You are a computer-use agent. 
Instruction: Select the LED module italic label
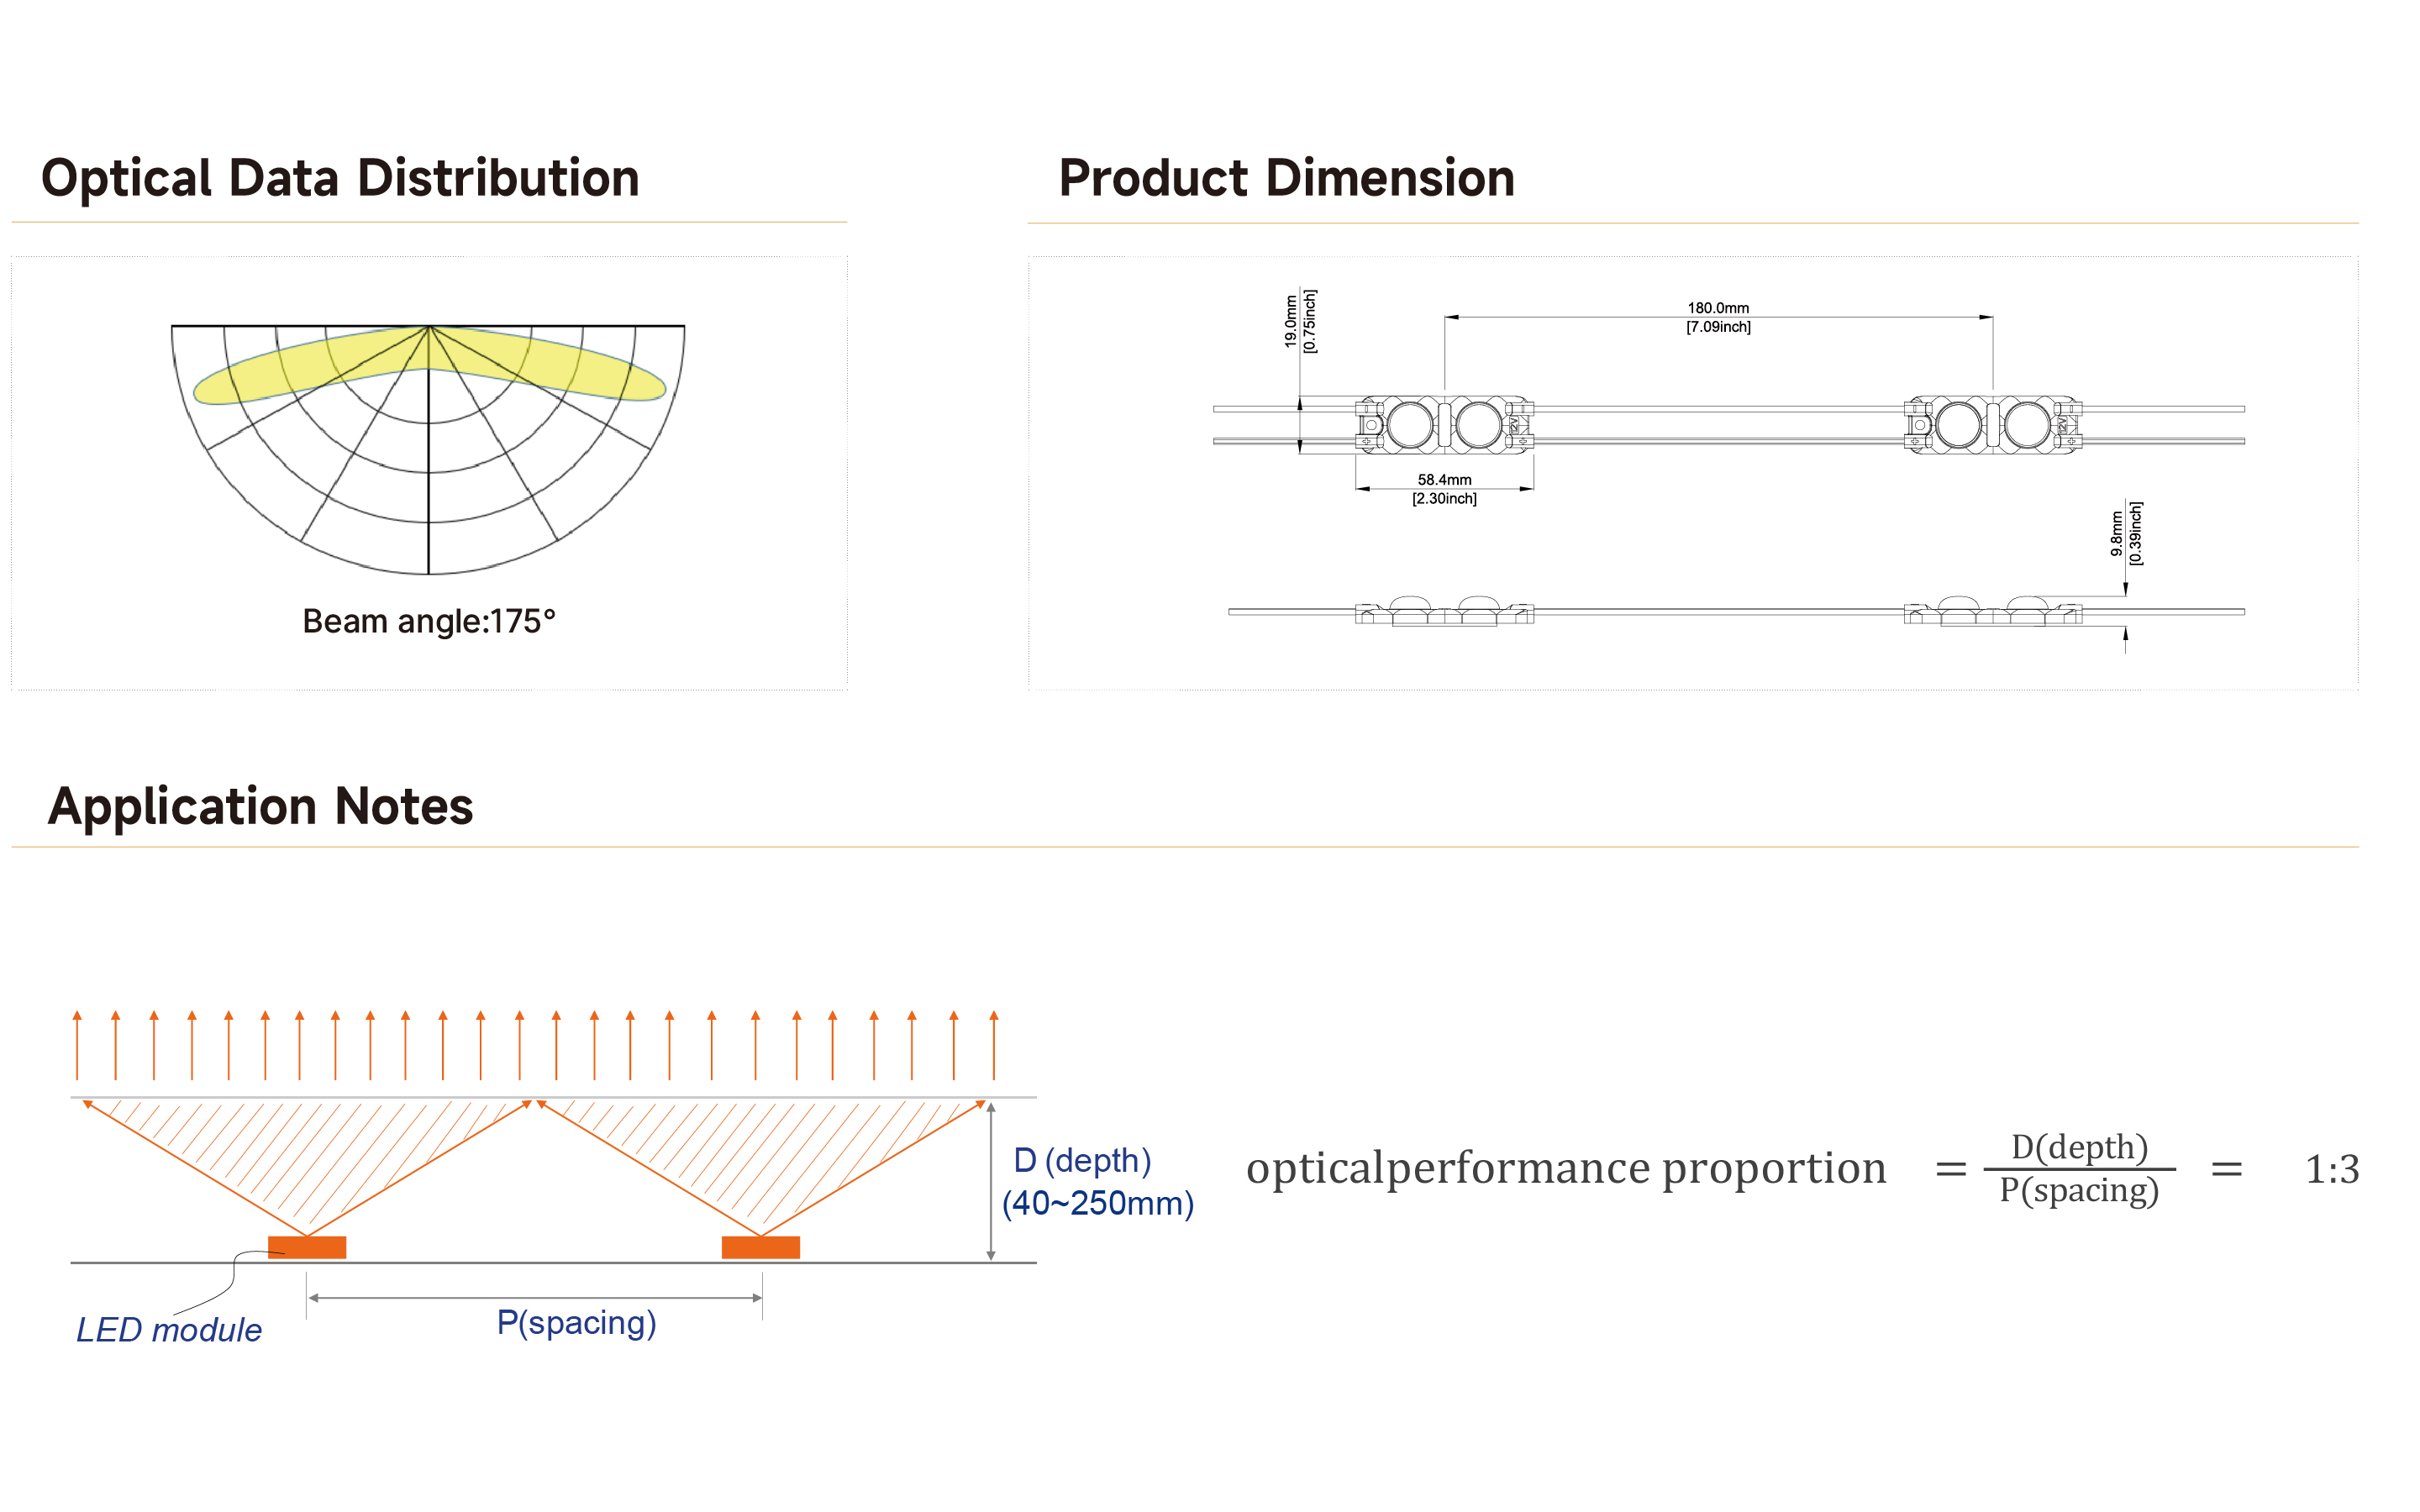point(169,1330)
